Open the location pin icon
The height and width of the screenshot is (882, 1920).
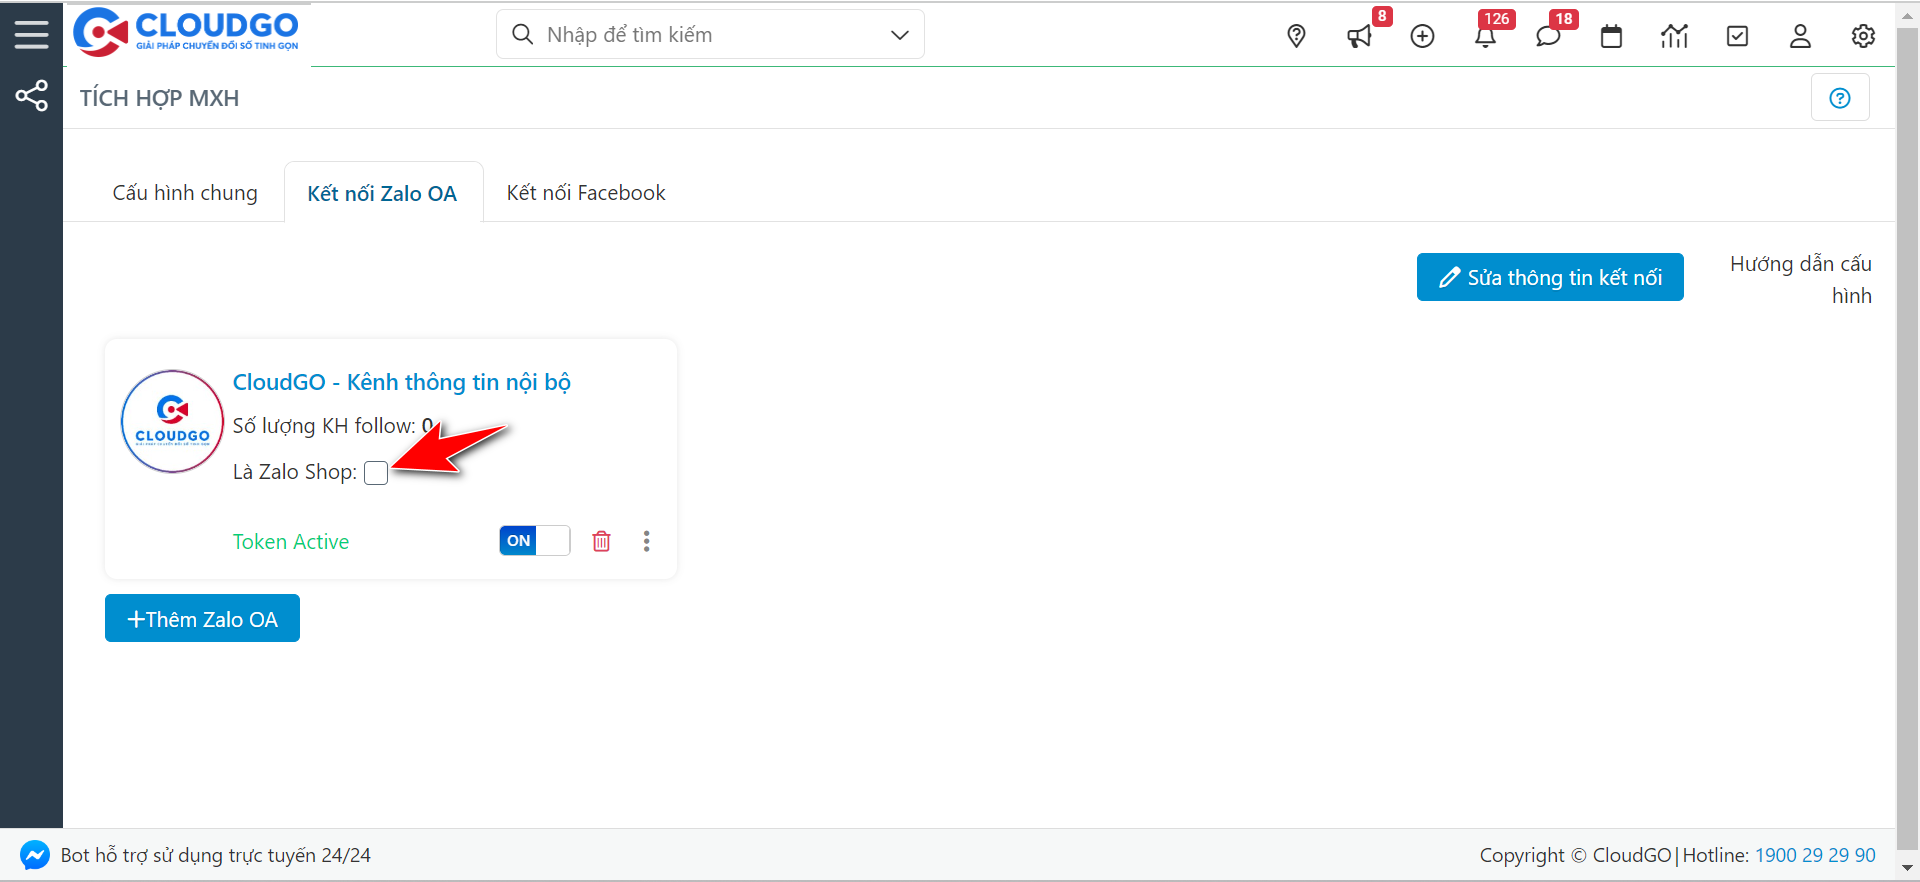[x=1296, y=36]
